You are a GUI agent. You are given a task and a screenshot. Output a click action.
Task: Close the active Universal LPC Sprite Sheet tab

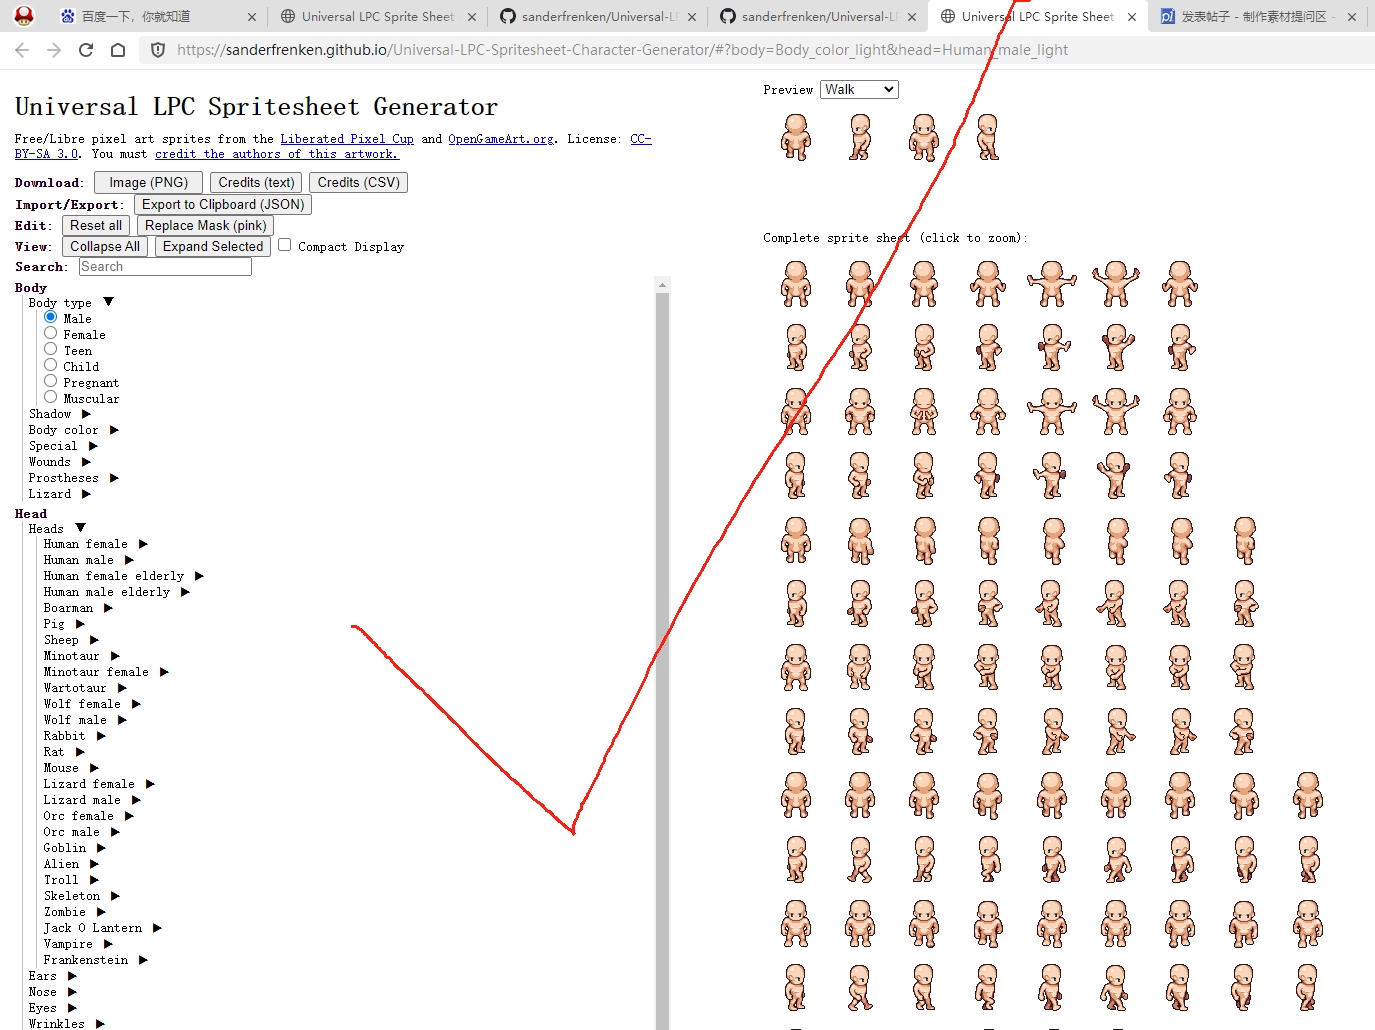coord(1132,17)
